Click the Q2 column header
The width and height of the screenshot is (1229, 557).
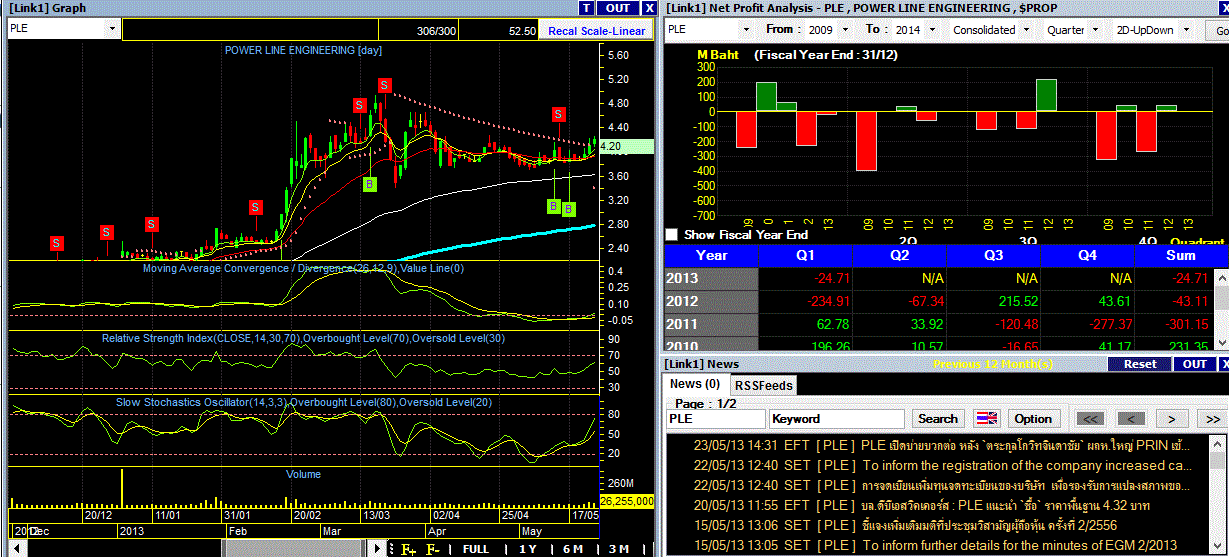(898, 255)
